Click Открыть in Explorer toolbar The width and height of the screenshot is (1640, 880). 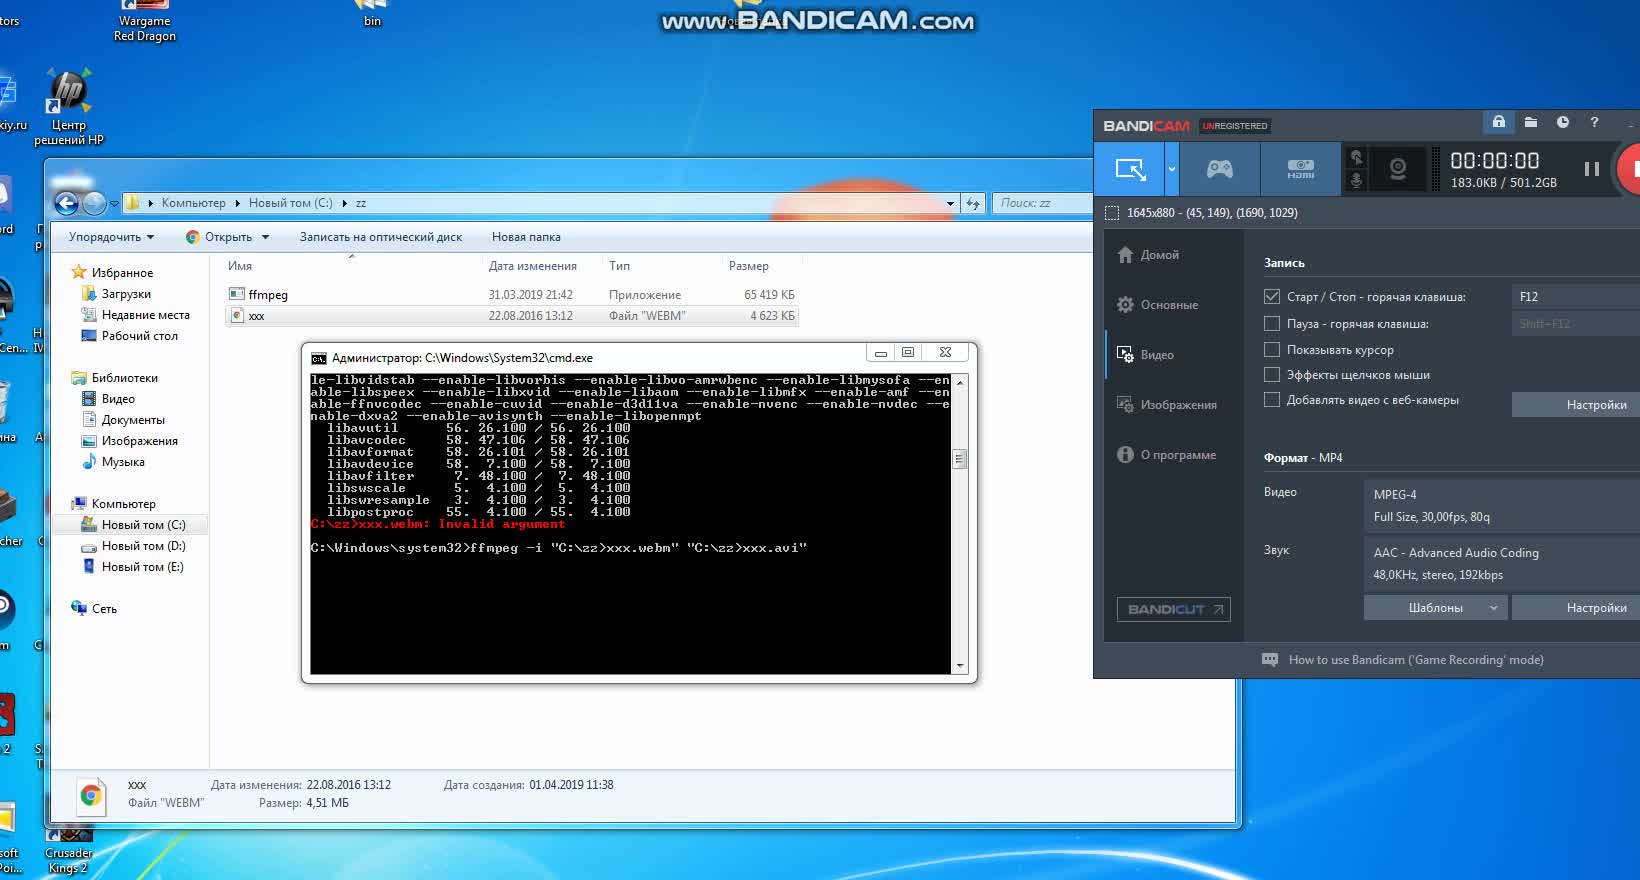pos(219,237)
